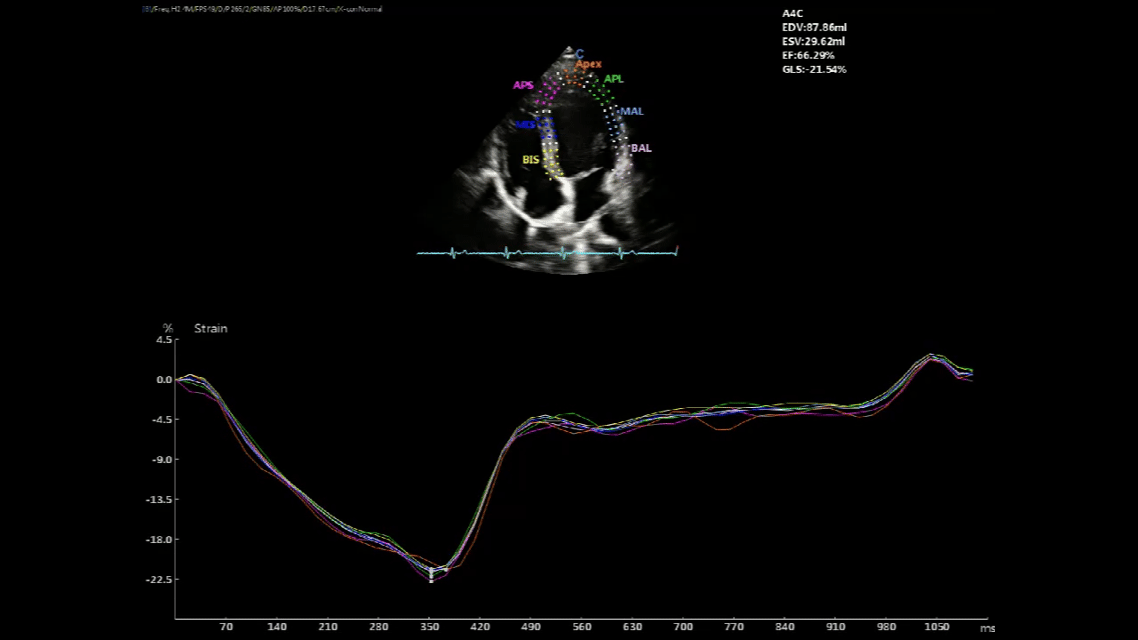
Task: Click the 350 tick on the time axis
Action: [x=430, y=627]
